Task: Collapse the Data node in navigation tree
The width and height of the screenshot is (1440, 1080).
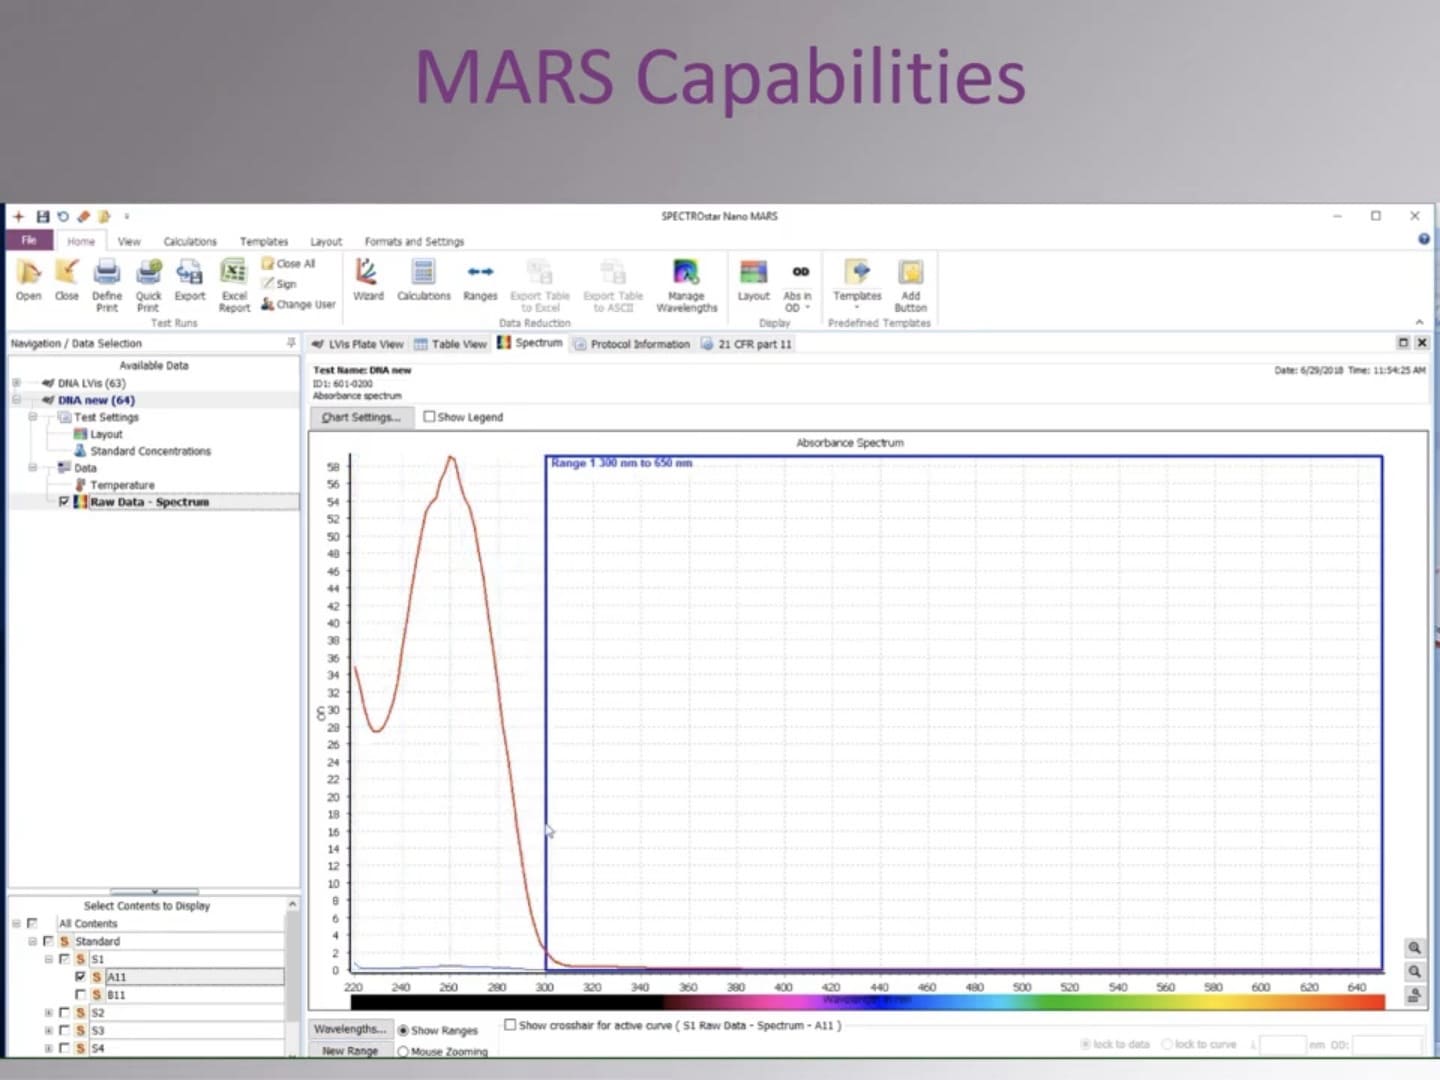Action: (x=32, y=467)
